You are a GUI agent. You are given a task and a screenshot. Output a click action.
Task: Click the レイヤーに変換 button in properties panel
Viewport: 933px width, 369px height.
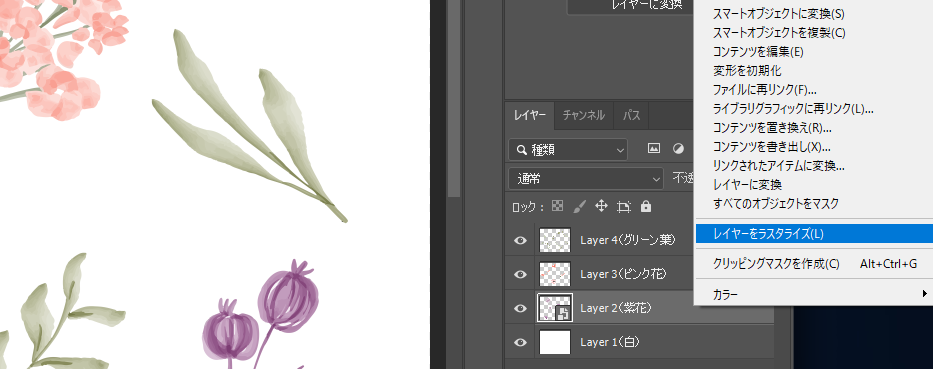coord(631,6)
